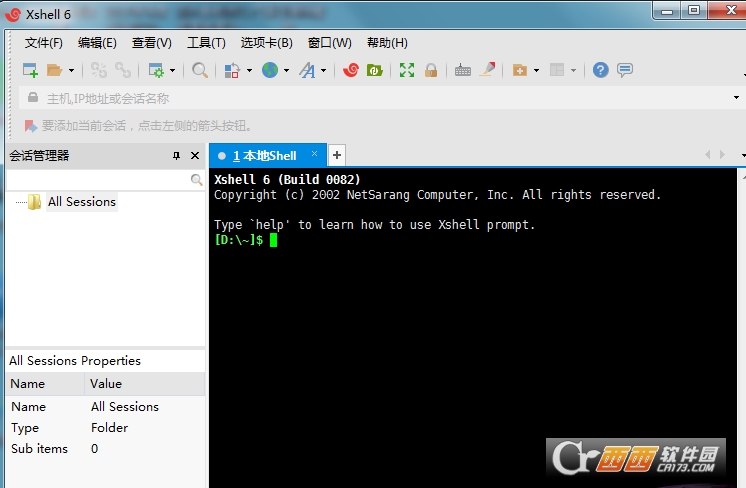This screenshot has width=746, height=488.
Task: Expand the address bar history dropdown
Action: (736, 98)
